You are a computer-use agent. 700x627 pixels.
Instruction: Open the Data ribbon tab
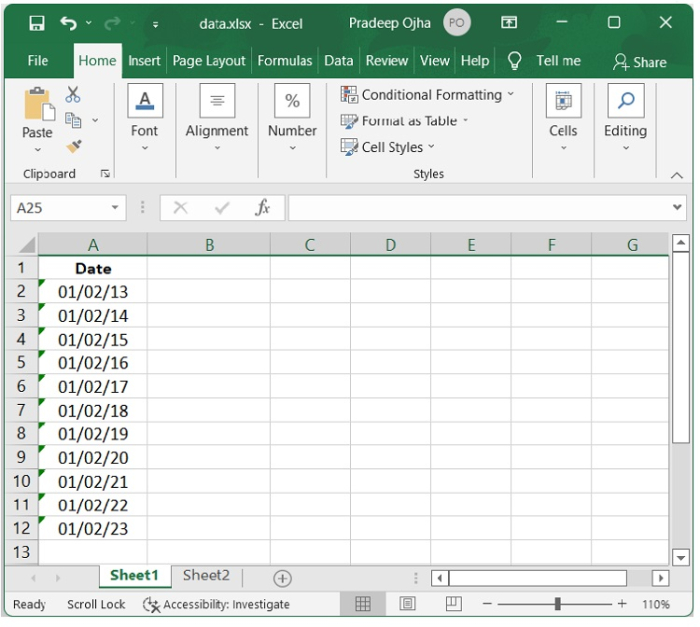[338, 61]
